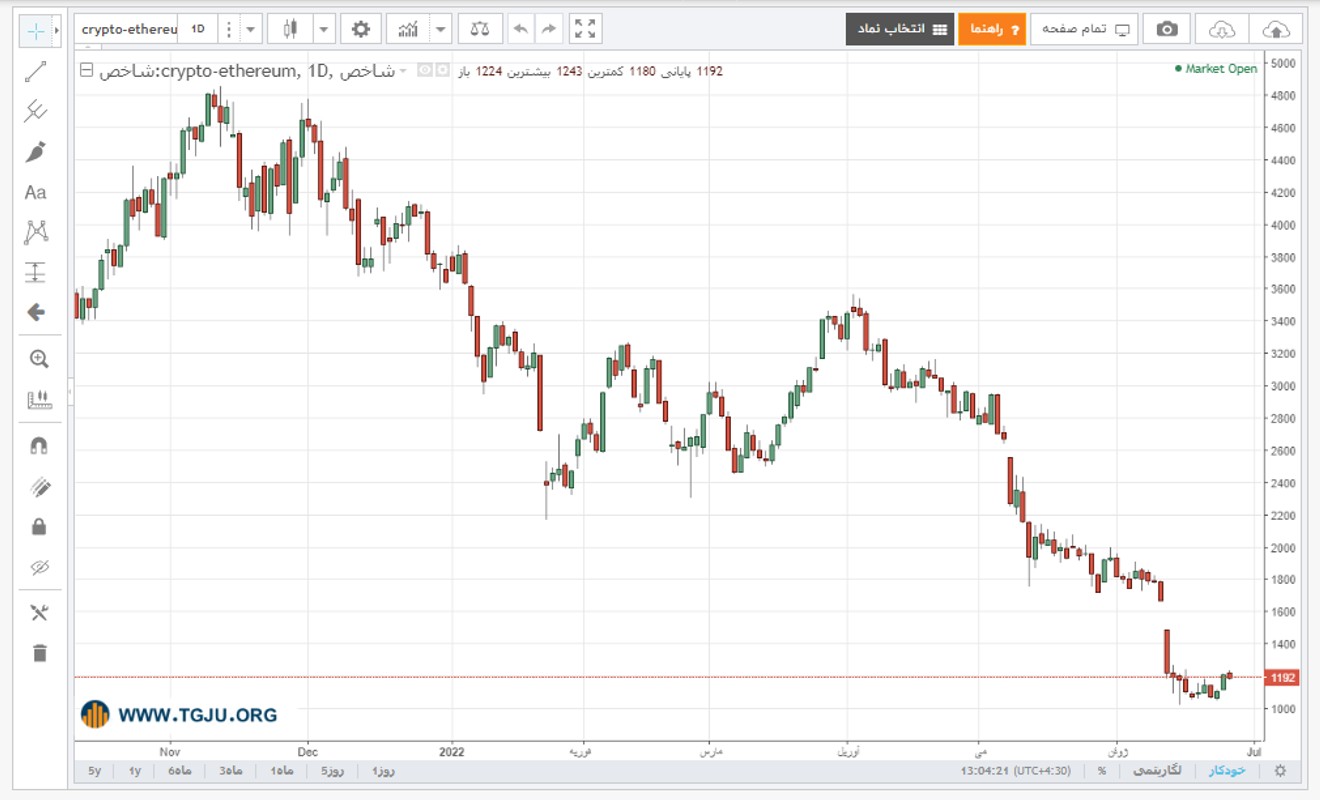
Task: Set time range to 6 months (6ماه)
Action: tap(179, 771)
